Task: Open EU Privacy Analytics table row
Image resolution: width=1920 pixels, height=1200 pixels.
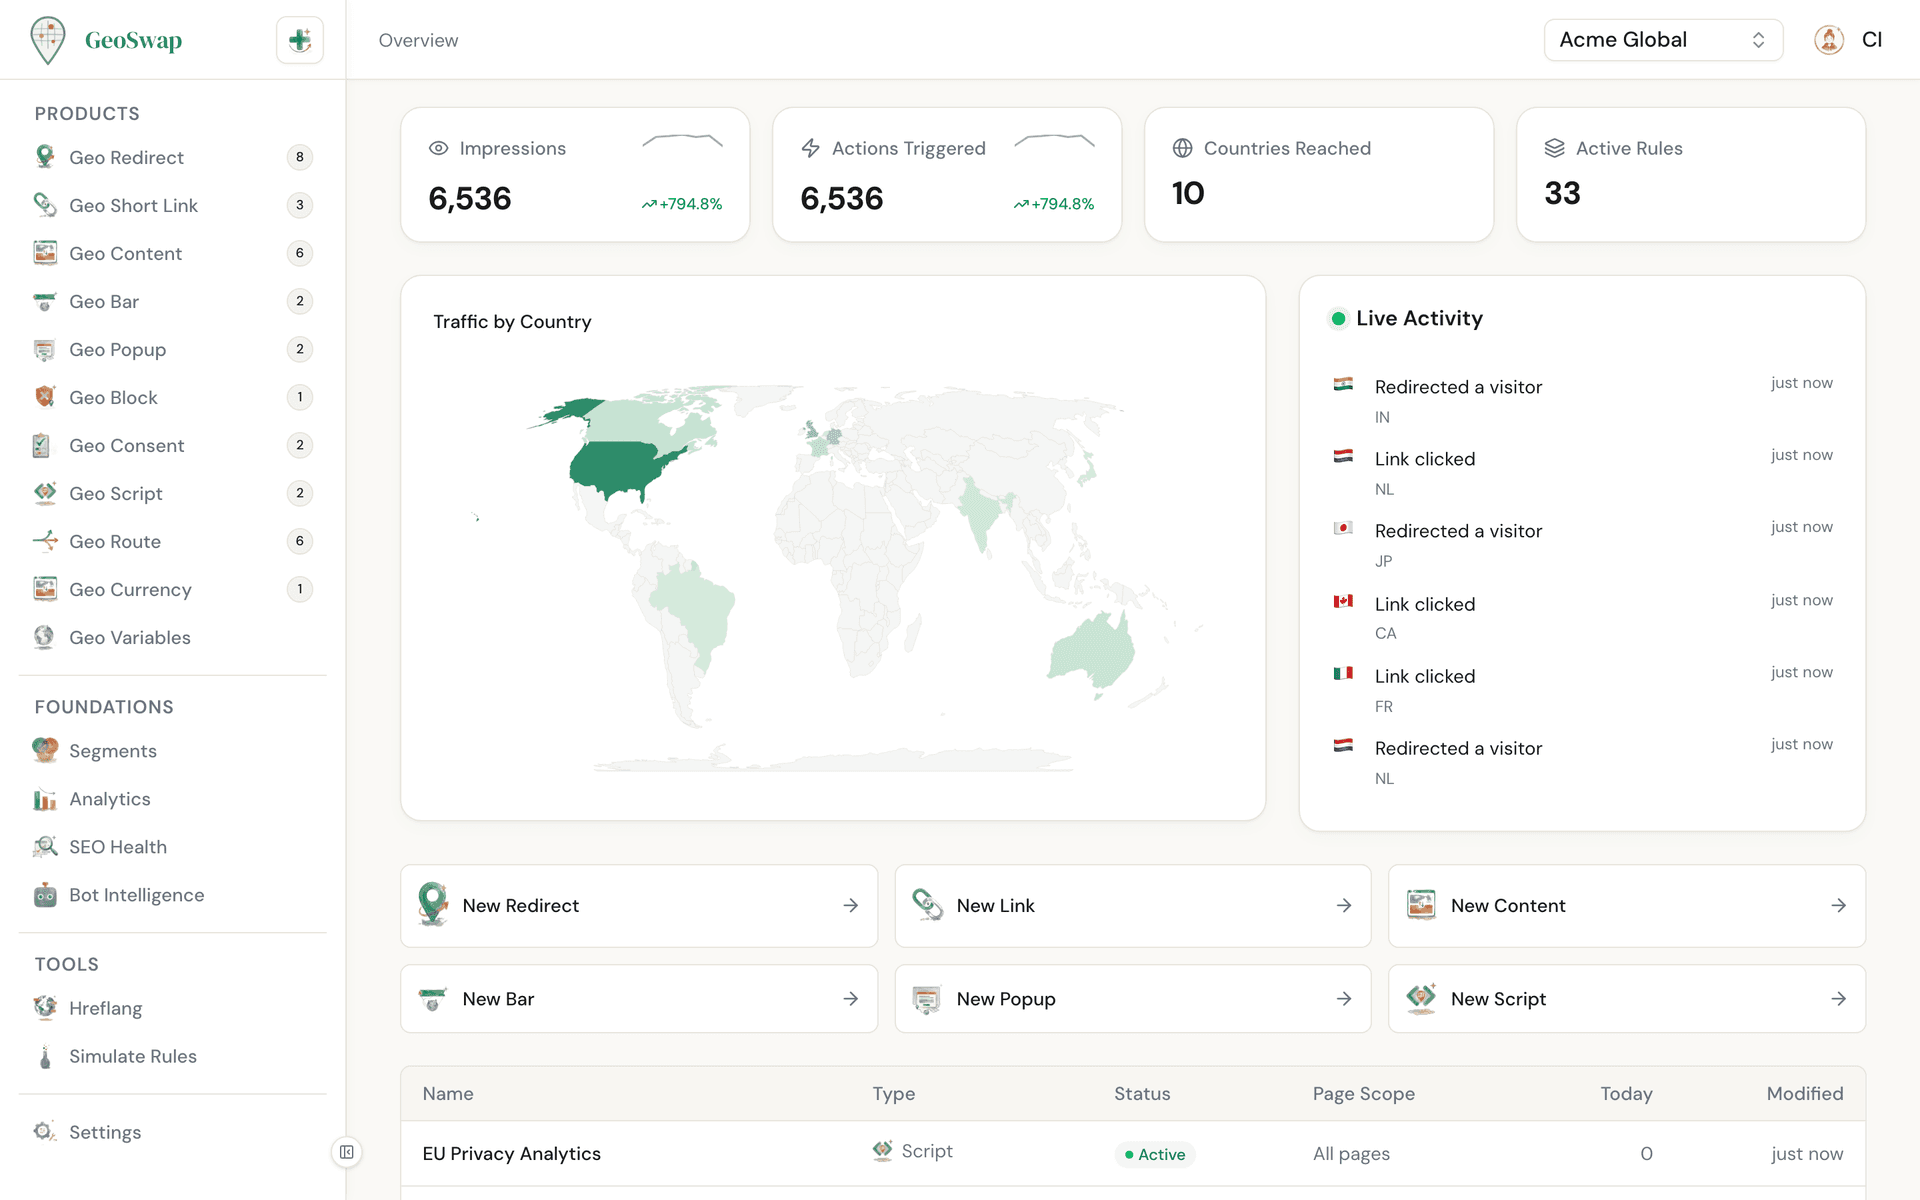Action: click(511, 1153)
